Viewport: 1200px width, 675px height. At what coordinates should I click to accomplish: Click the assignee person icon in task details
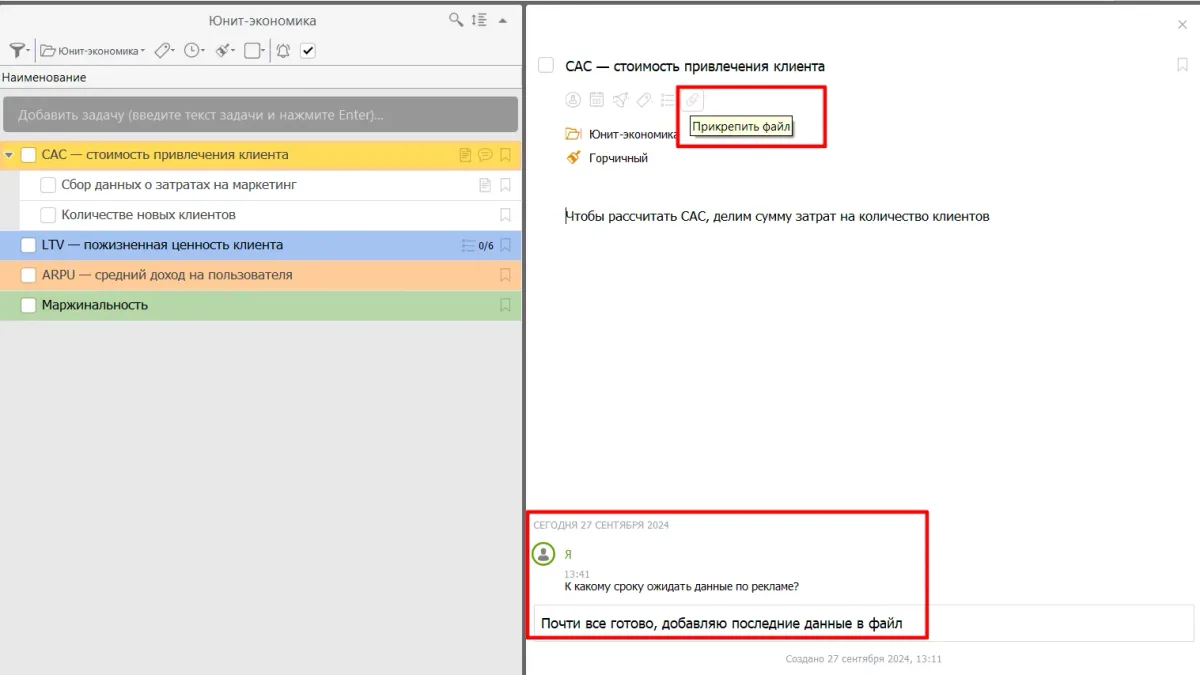point(573,99)
